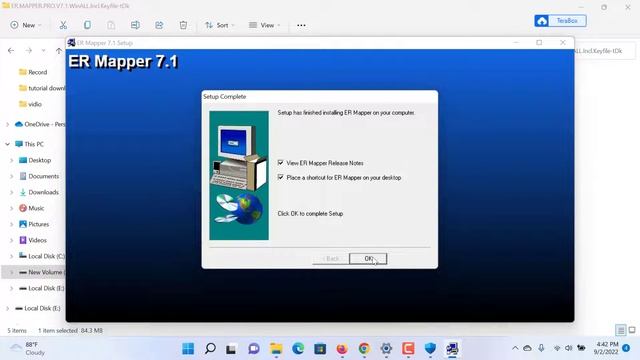The height and width of the screenshot is (360, 640).
Task: Open Settings gear on taskbar
Action: pyautogui.click(x=386, y=349)
